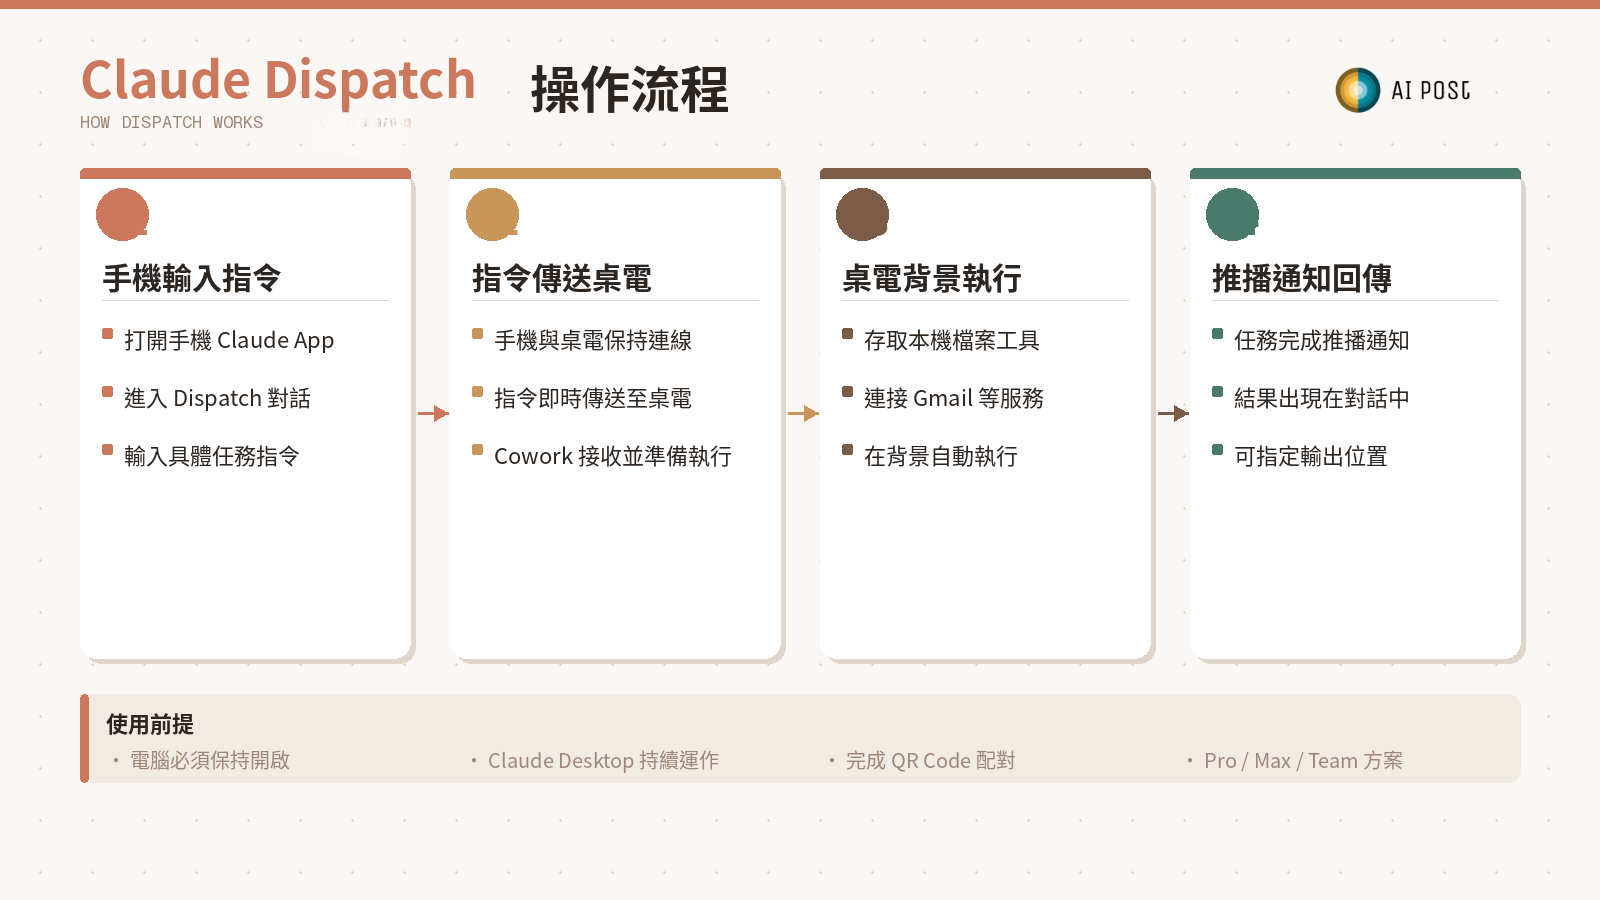1600x900 pixels.
Task: Click the brown circle above 桌電背景執行
Action: click(862, 214)
